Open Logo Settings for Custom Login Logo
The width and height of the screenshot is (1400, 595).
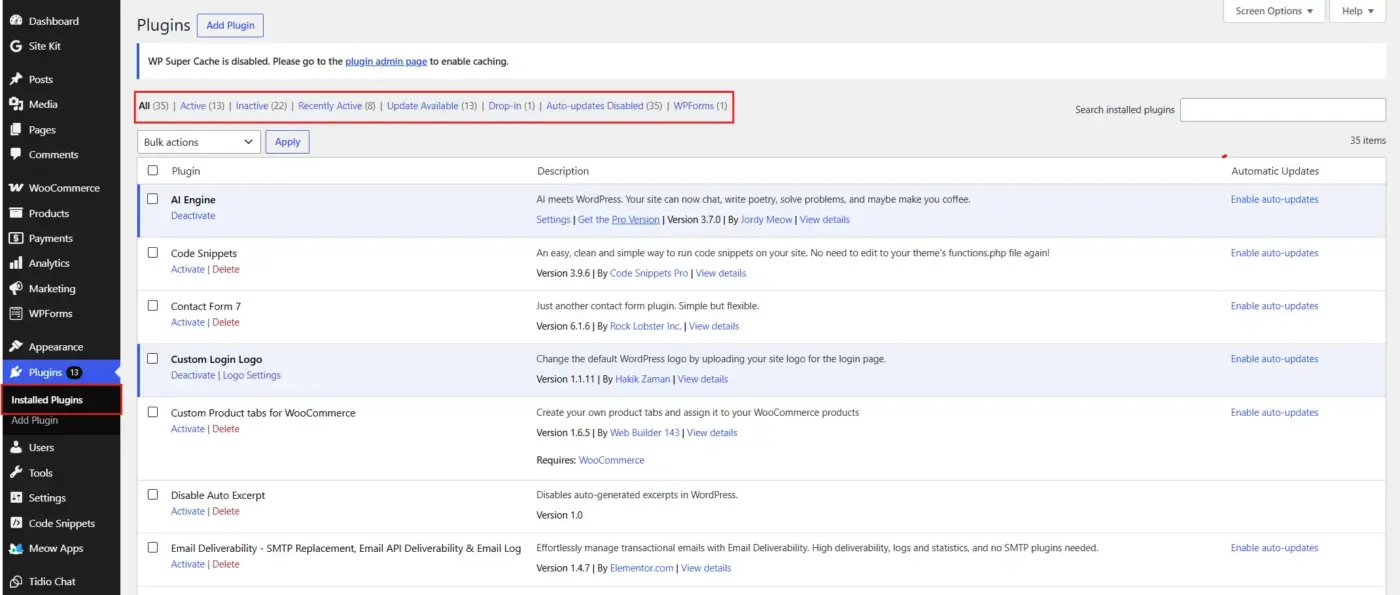point(252,375)
